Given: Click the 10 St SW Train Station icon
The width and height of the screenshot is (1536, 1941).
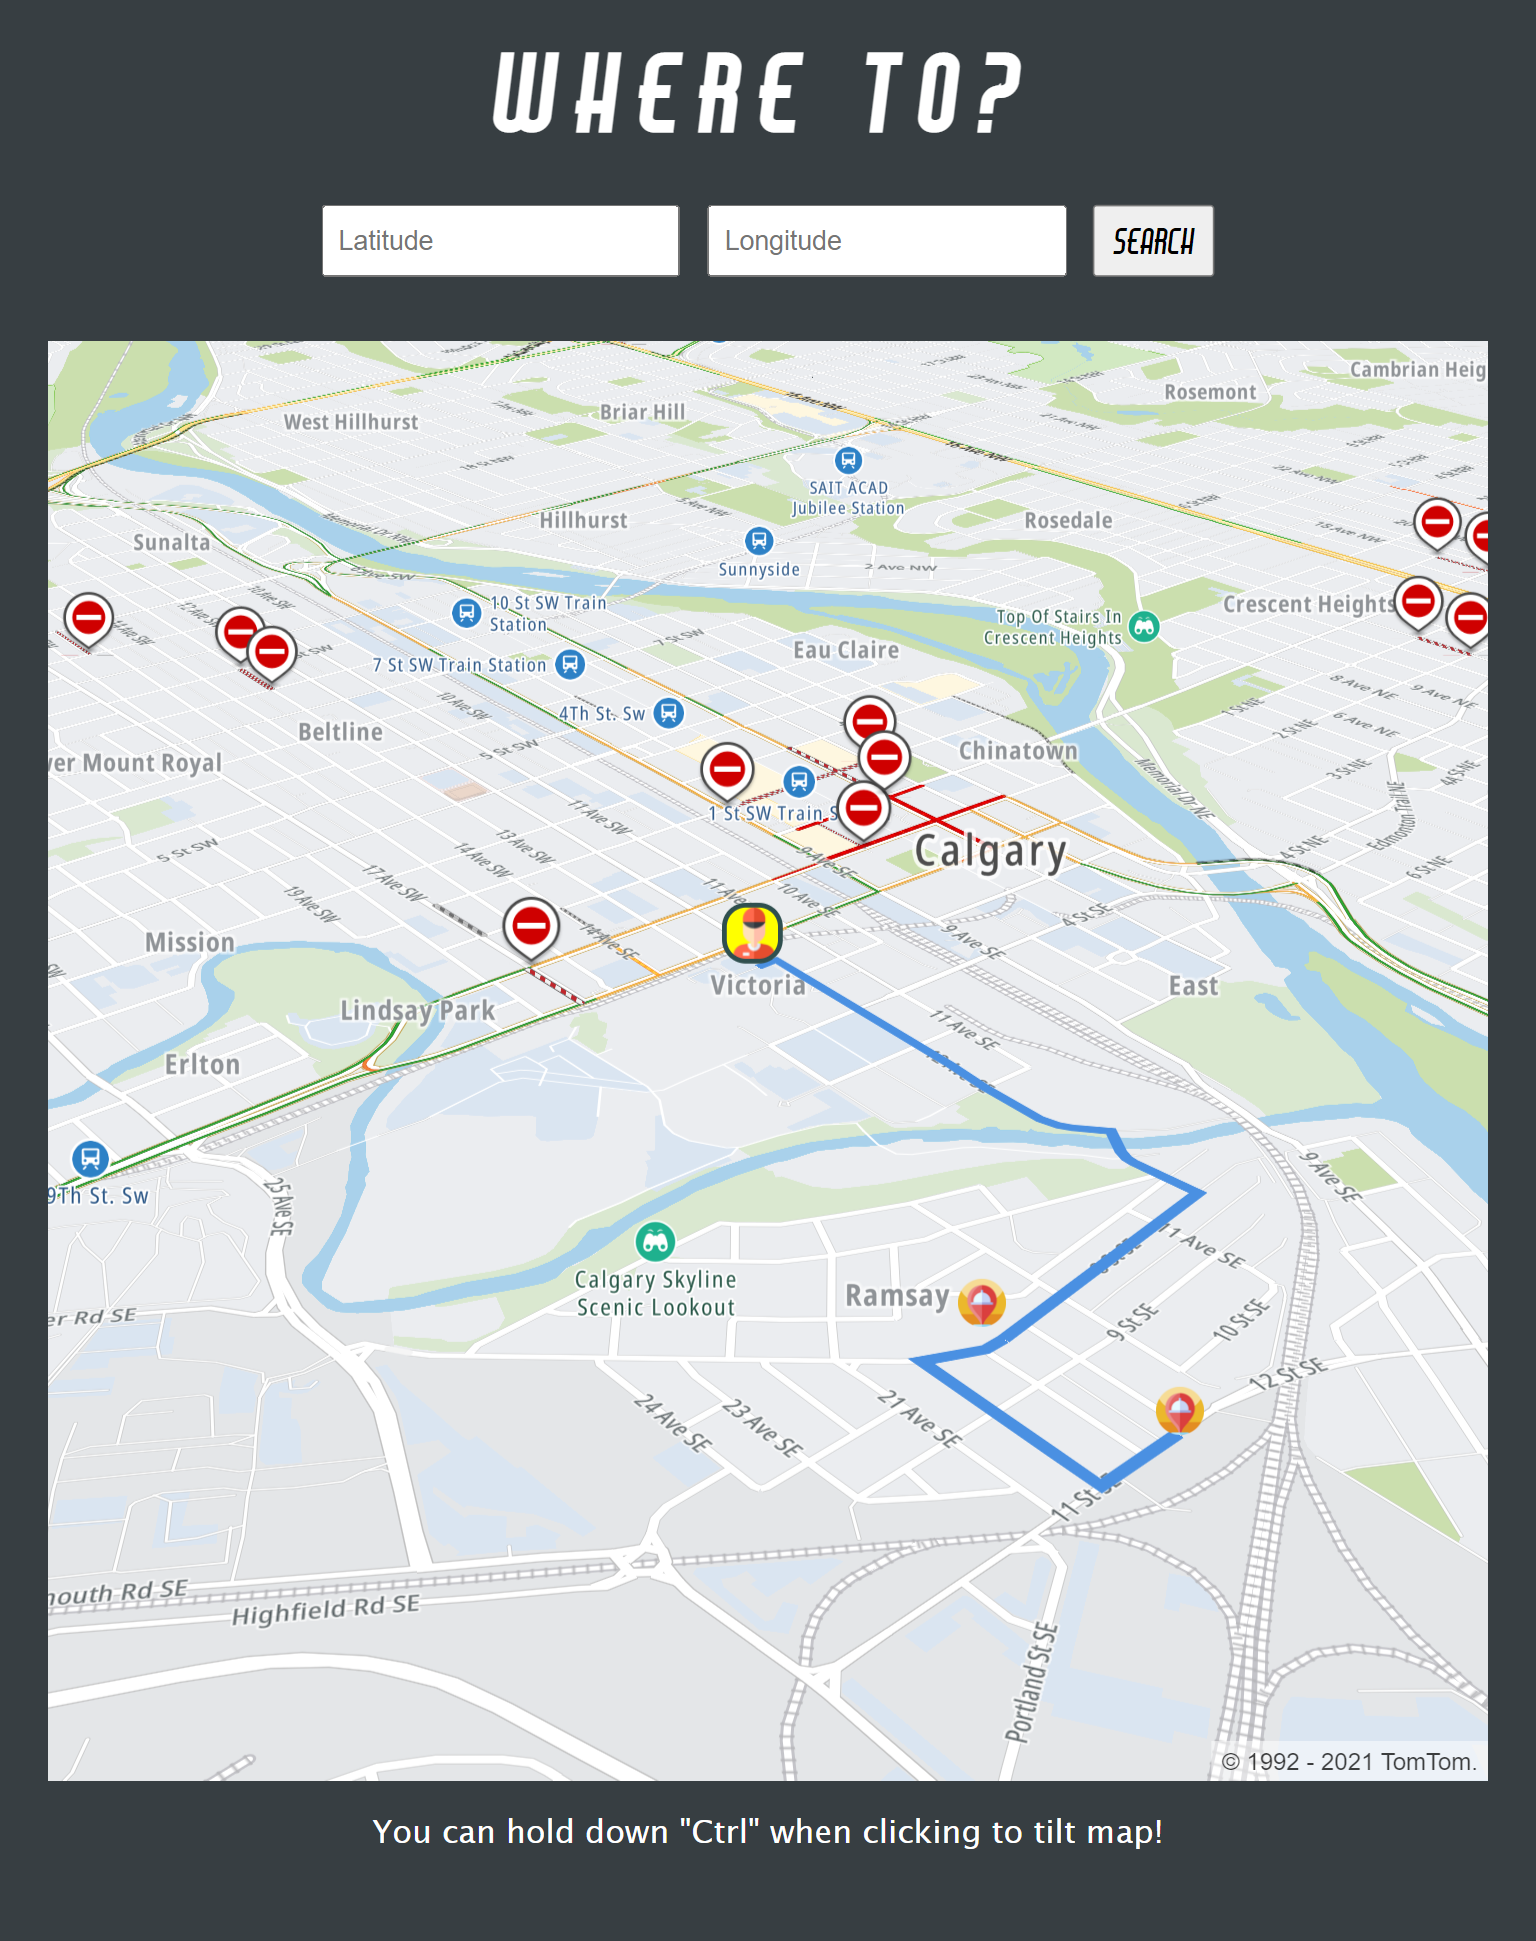Looking at the screenshot, I should [x=466, y=612].
